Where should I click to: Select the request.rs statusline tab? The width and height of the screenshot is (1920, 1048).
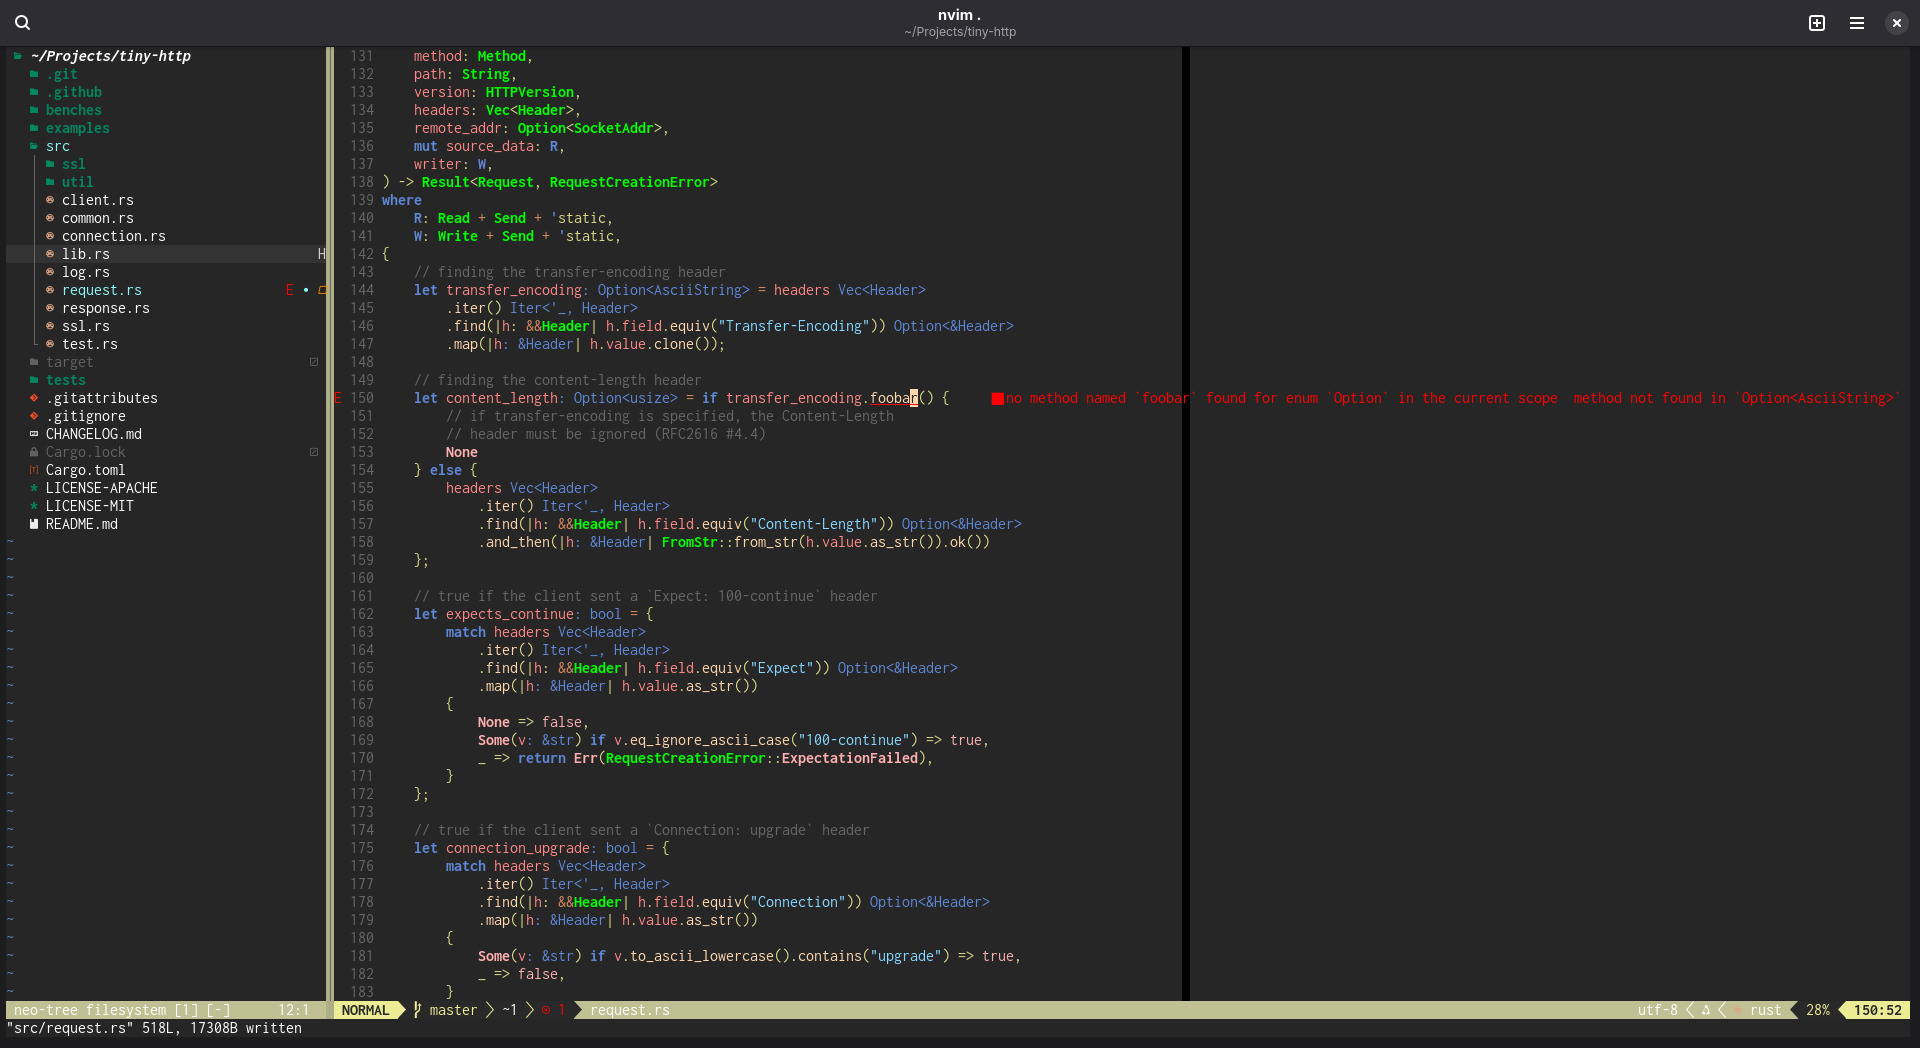628,1010
